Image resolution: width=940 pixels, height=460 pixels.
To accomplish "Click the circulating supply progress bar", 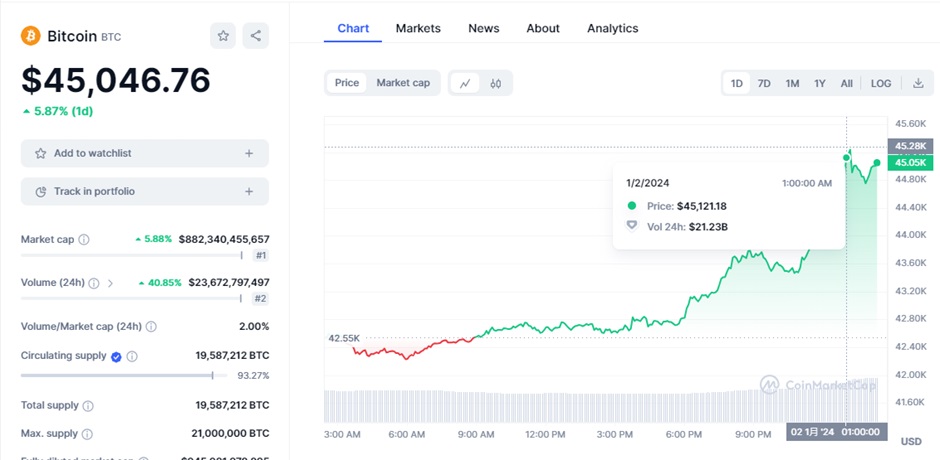I will click(117, 375).
